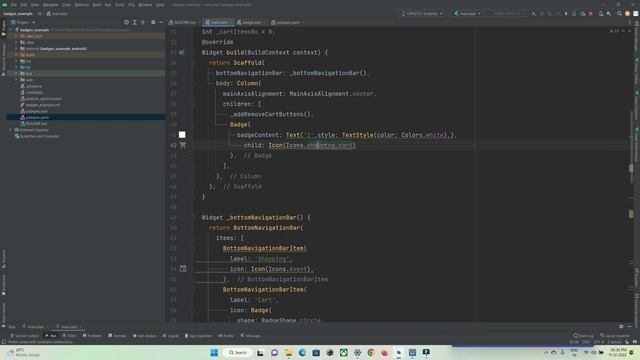Viewport: 640px width, 360px height.
Task: Open the Event Log button in status bar
Action: 583,336
